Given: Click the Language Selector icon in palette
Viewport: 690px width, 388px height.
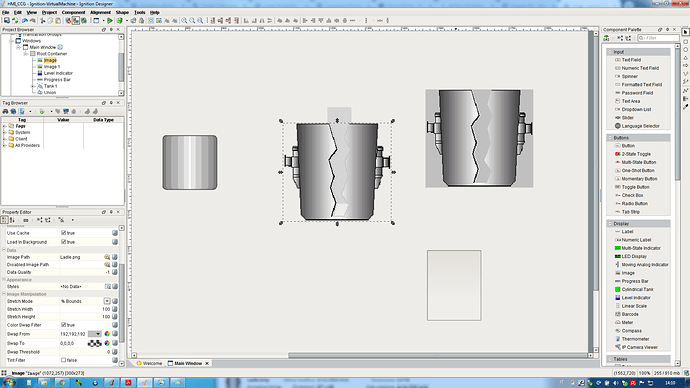Looking at the screenshot, I should click(617, 126).
